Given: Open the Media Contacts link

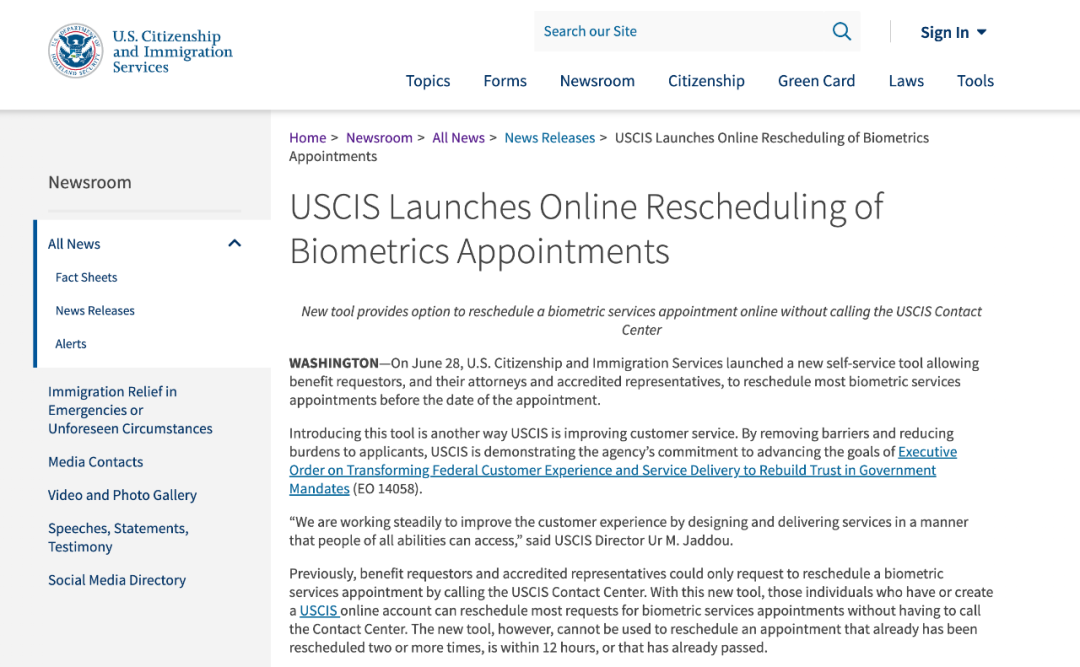Looking at the screenshot, I should coord(96,462).
